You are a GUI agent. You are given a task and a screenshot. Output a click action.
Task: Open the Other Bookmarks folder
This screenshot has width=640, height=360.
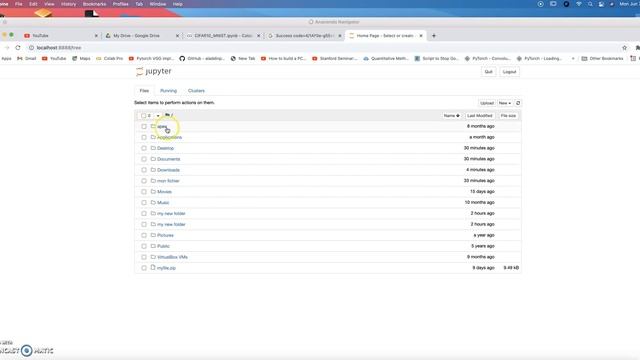click(x=602, y=59)
